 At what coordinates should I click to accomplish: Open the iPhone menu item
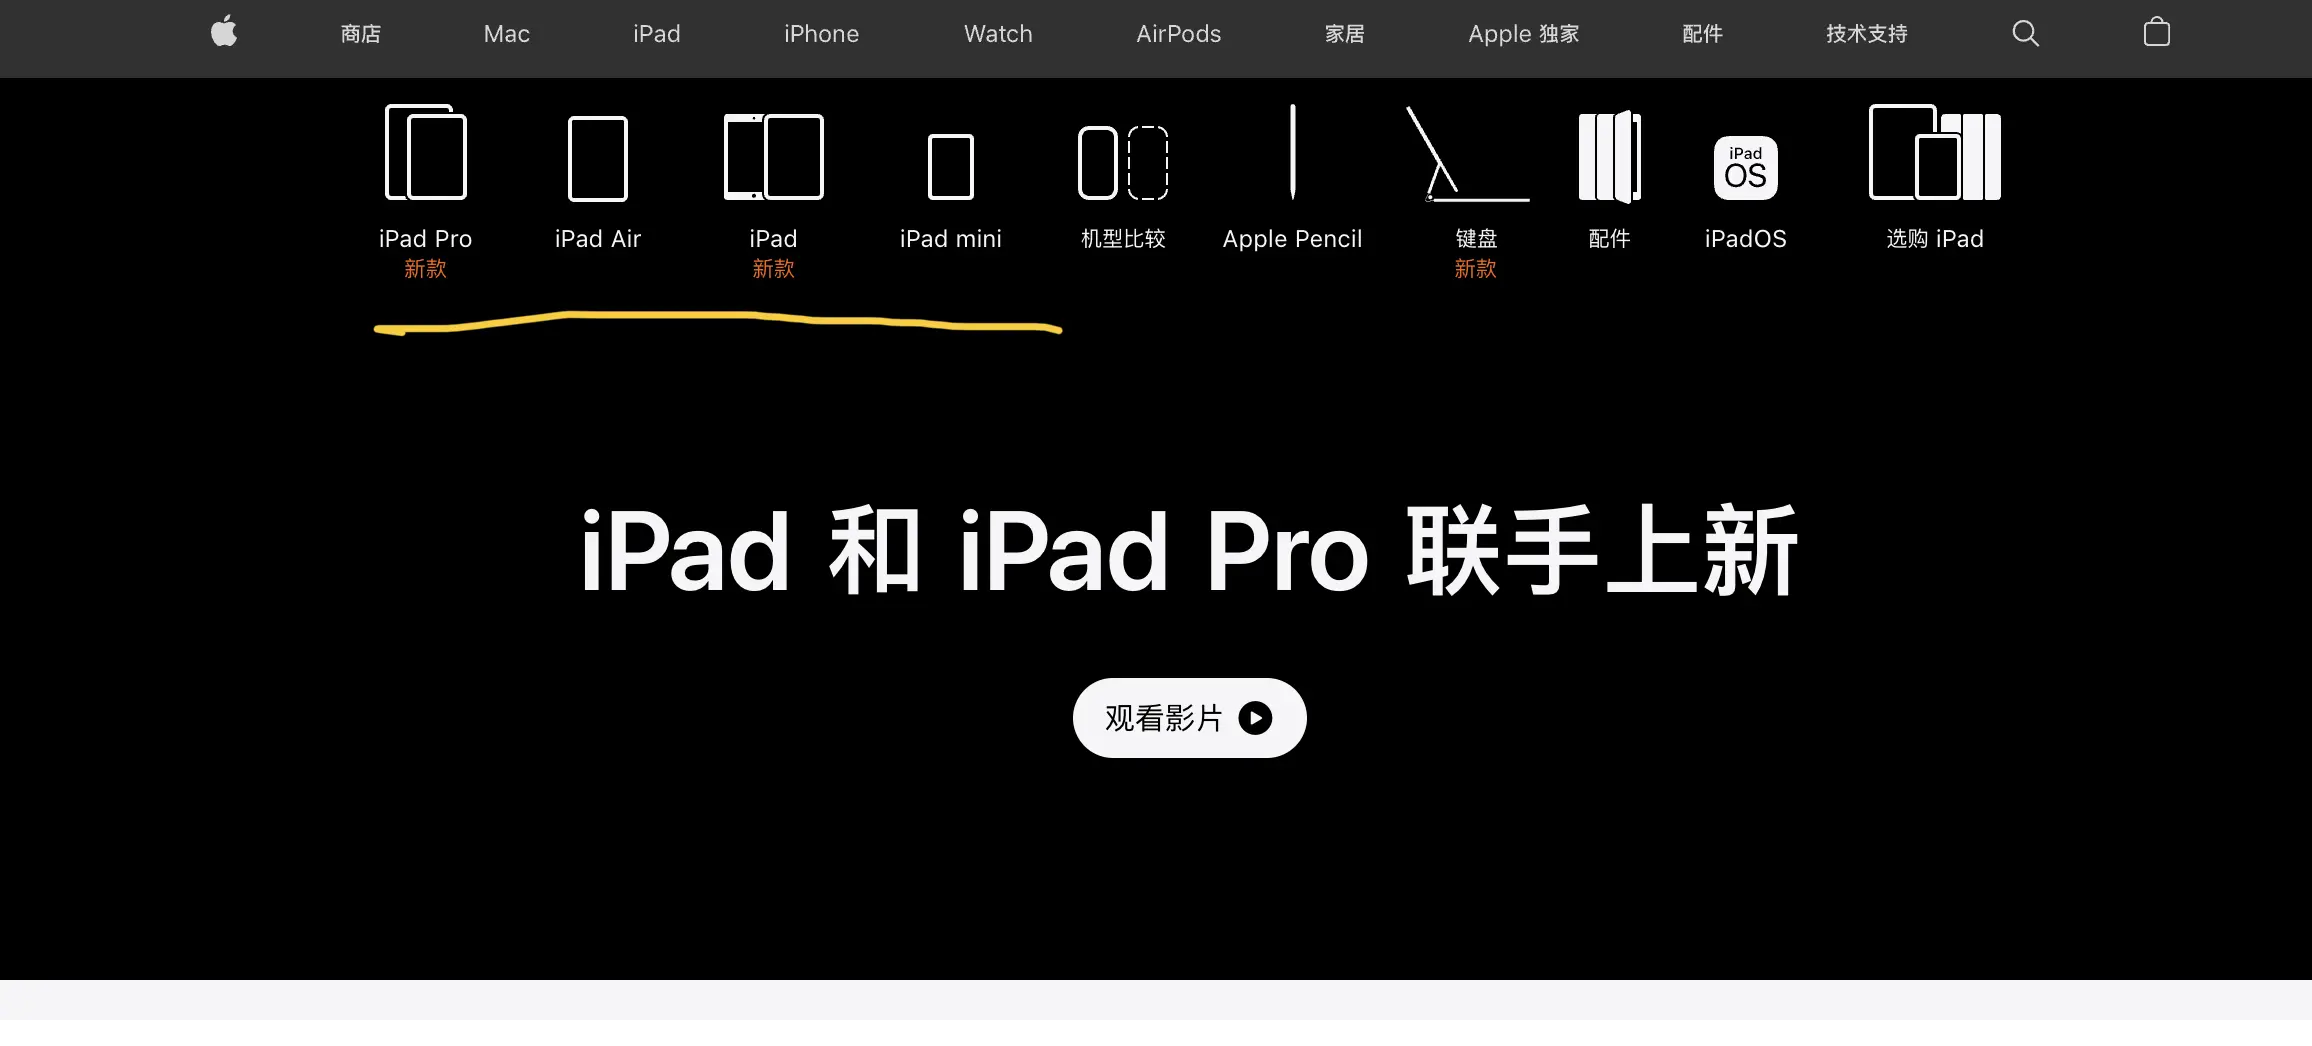point(822,34)
